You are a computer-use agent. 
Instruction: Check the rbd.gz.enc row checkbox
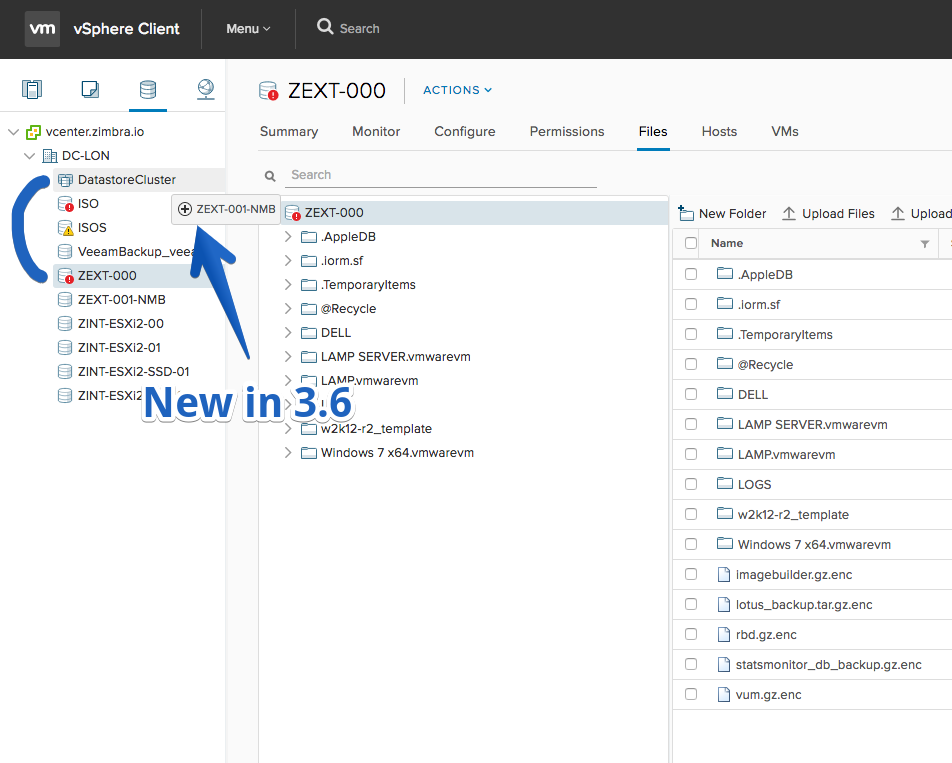point(691,634)
